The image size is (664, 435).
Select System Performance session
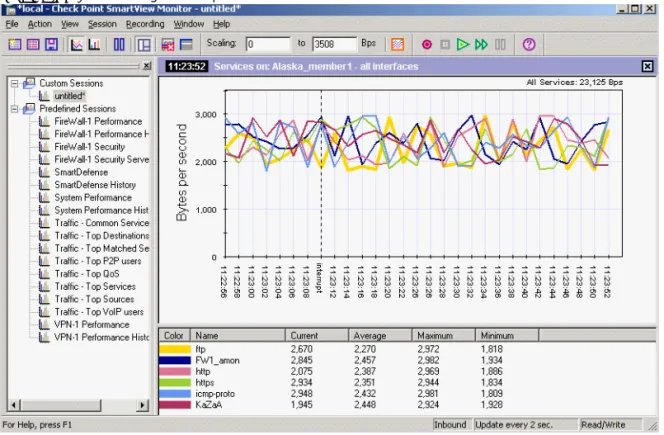pos(93,198)
